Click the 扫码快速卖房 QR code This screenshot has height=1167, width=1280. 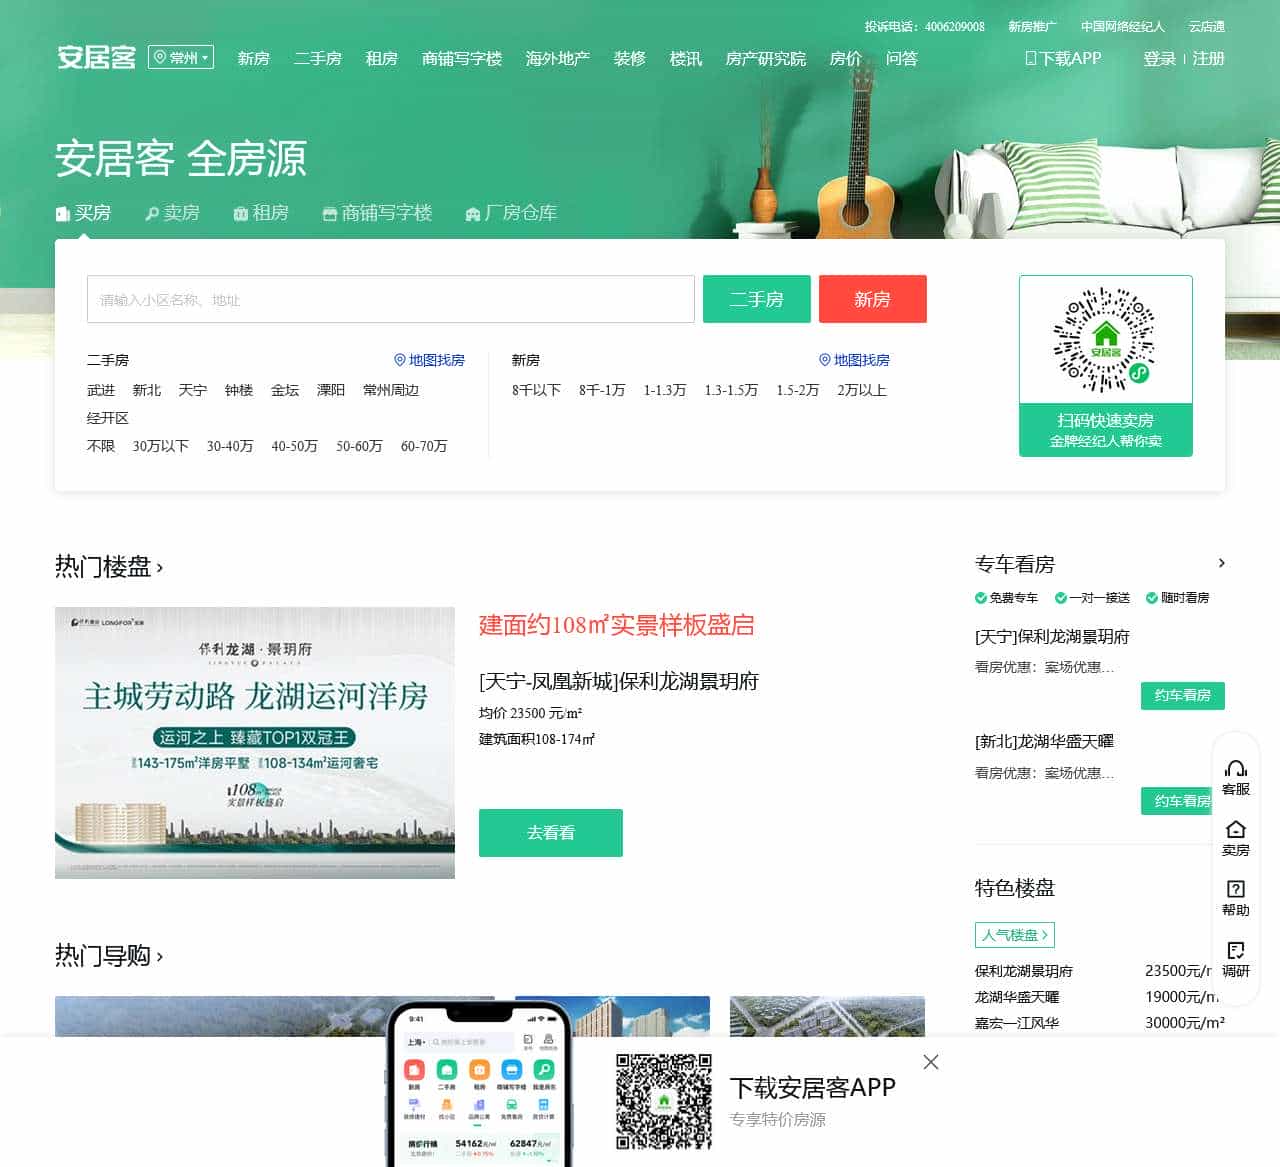point(1106,341)
